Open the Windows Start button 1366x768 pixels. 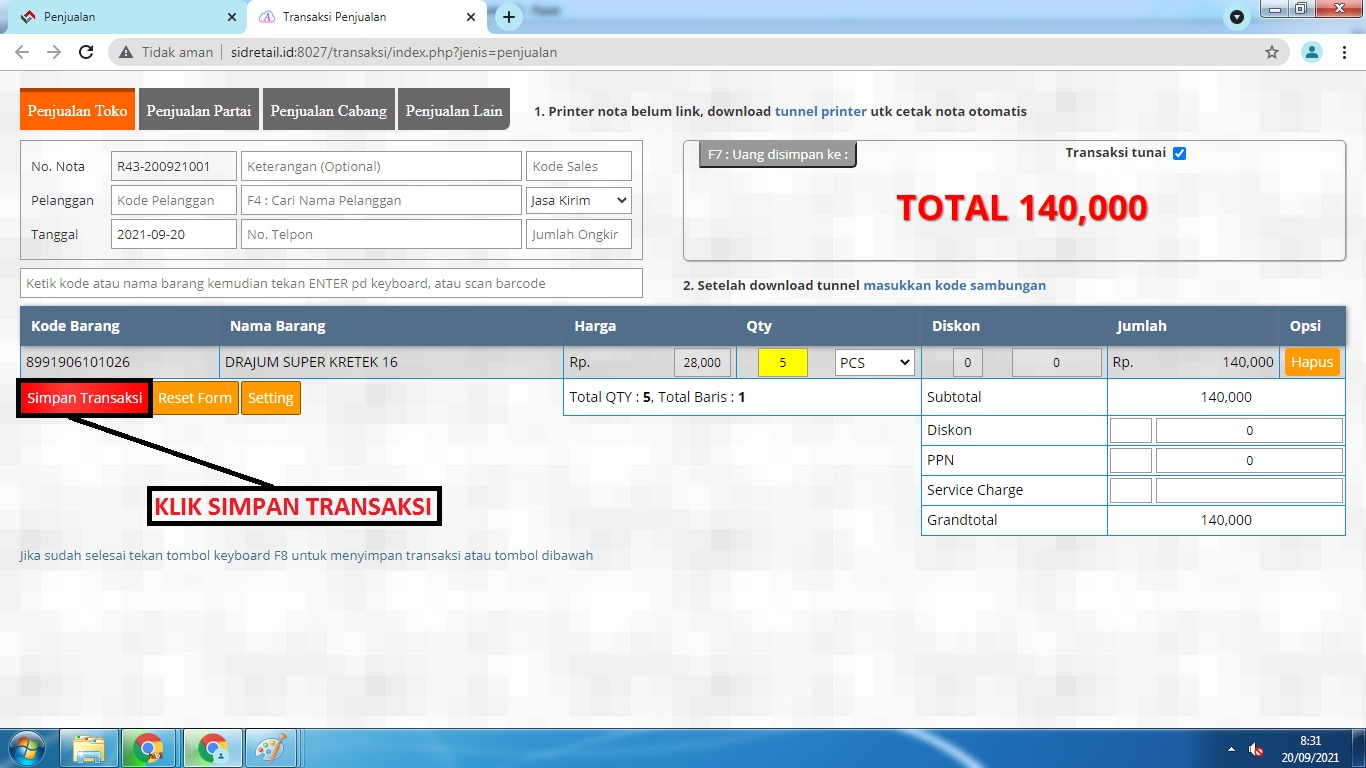pyautogui.click(x=27, y=748)
